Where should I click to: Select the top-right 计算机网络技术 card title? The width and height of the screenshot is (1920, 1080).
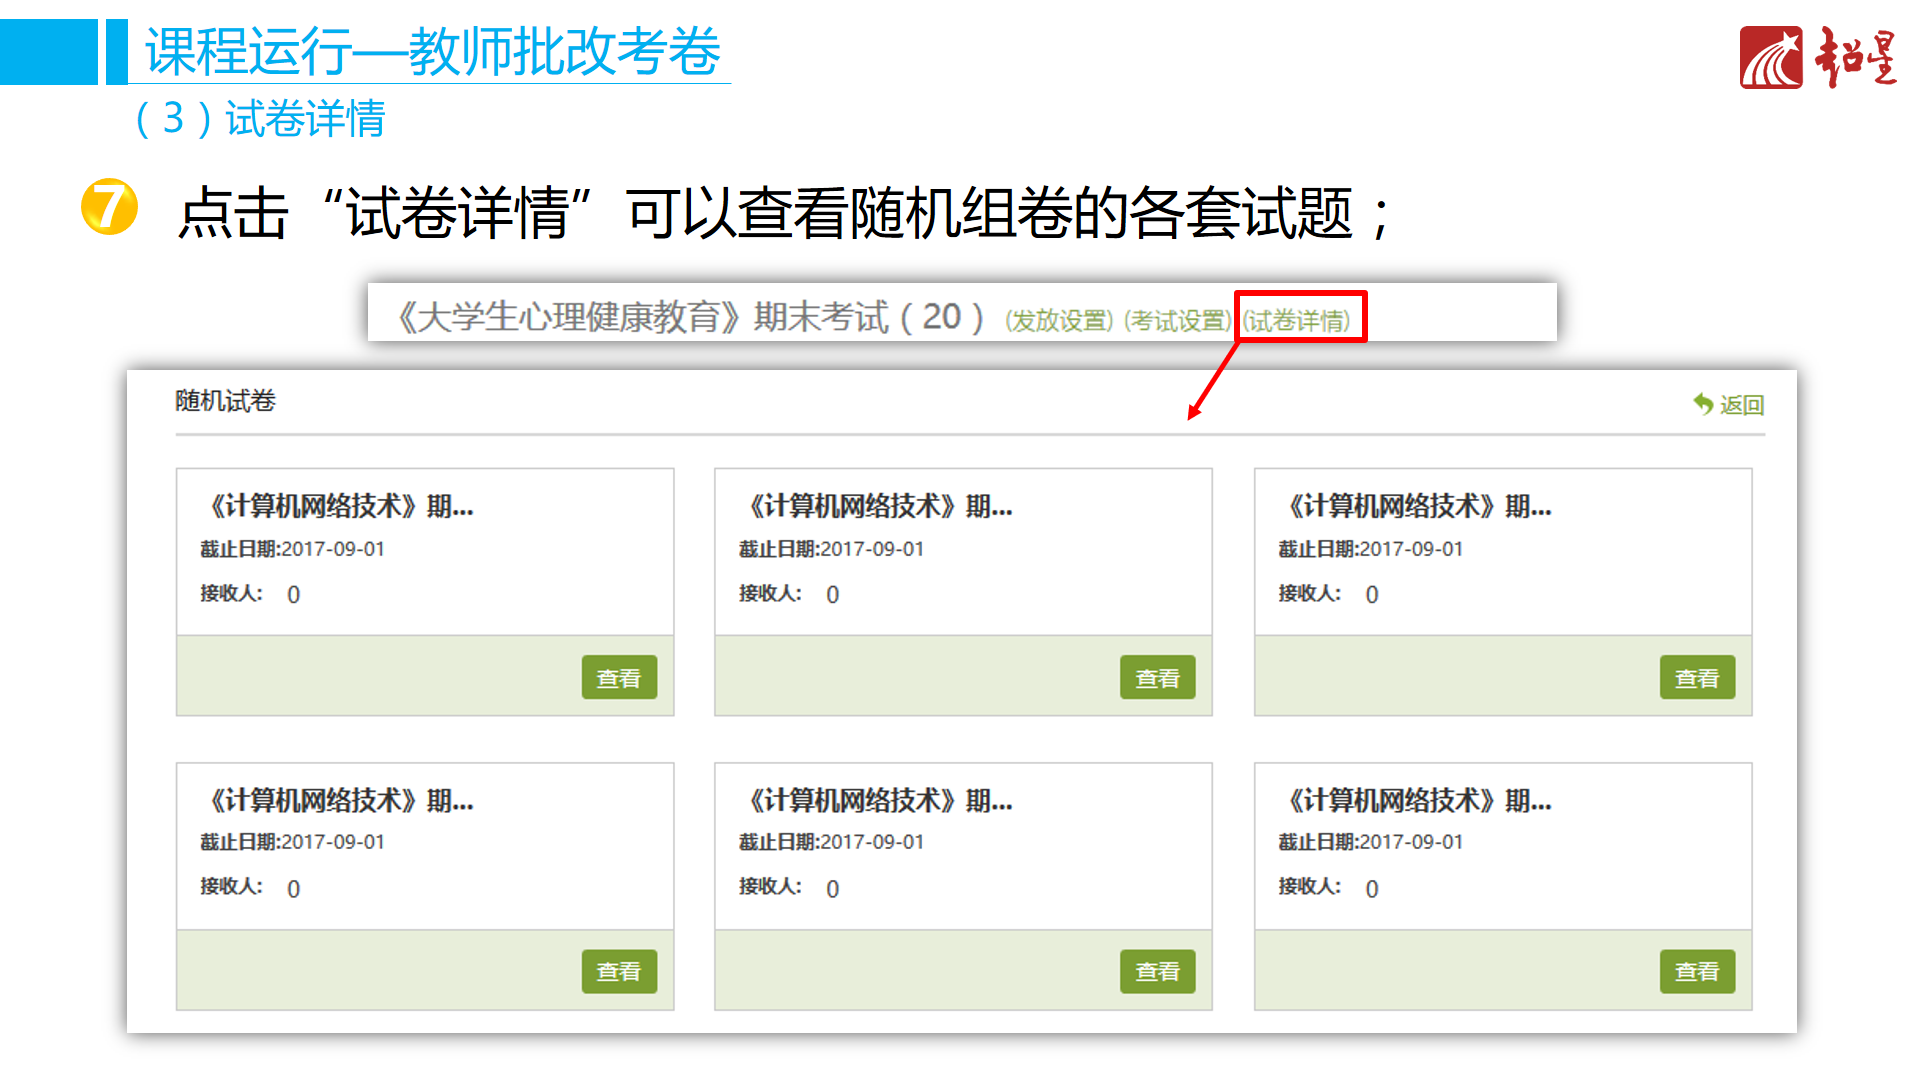pos(1419,506)
